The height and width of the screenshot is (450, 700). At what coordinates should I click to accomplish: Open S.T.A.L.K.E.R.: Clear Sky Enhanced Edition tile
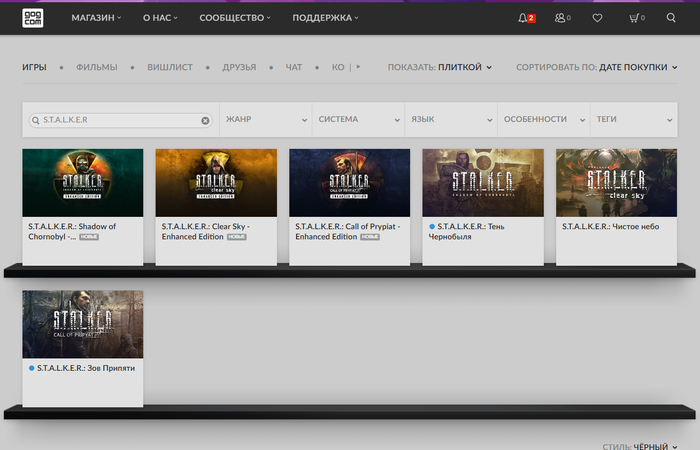[216, 185]
